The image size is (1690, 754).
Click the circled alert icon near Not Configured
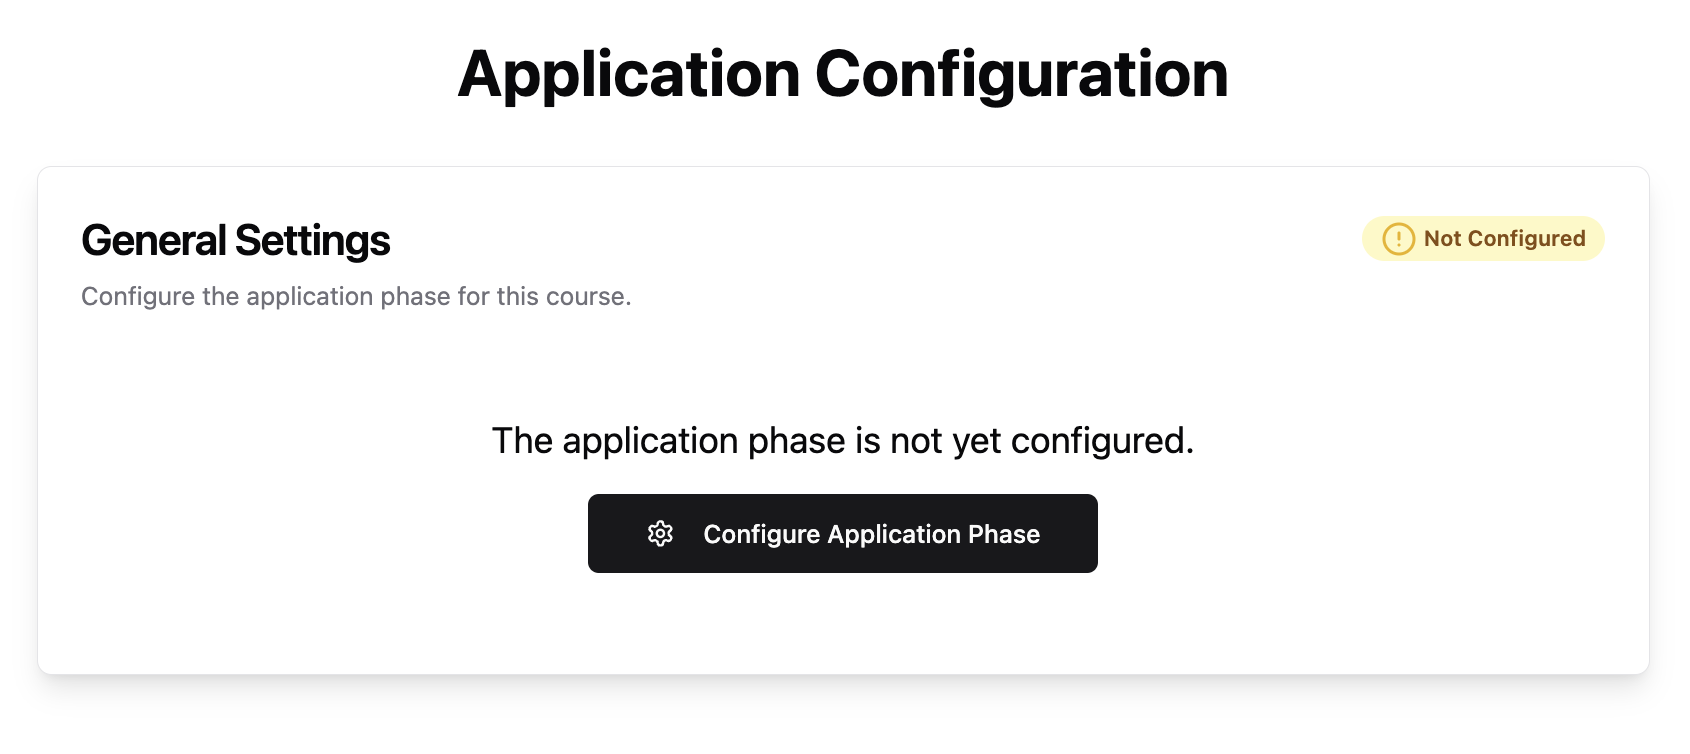pyautogui.click(x=1398, y=239)
